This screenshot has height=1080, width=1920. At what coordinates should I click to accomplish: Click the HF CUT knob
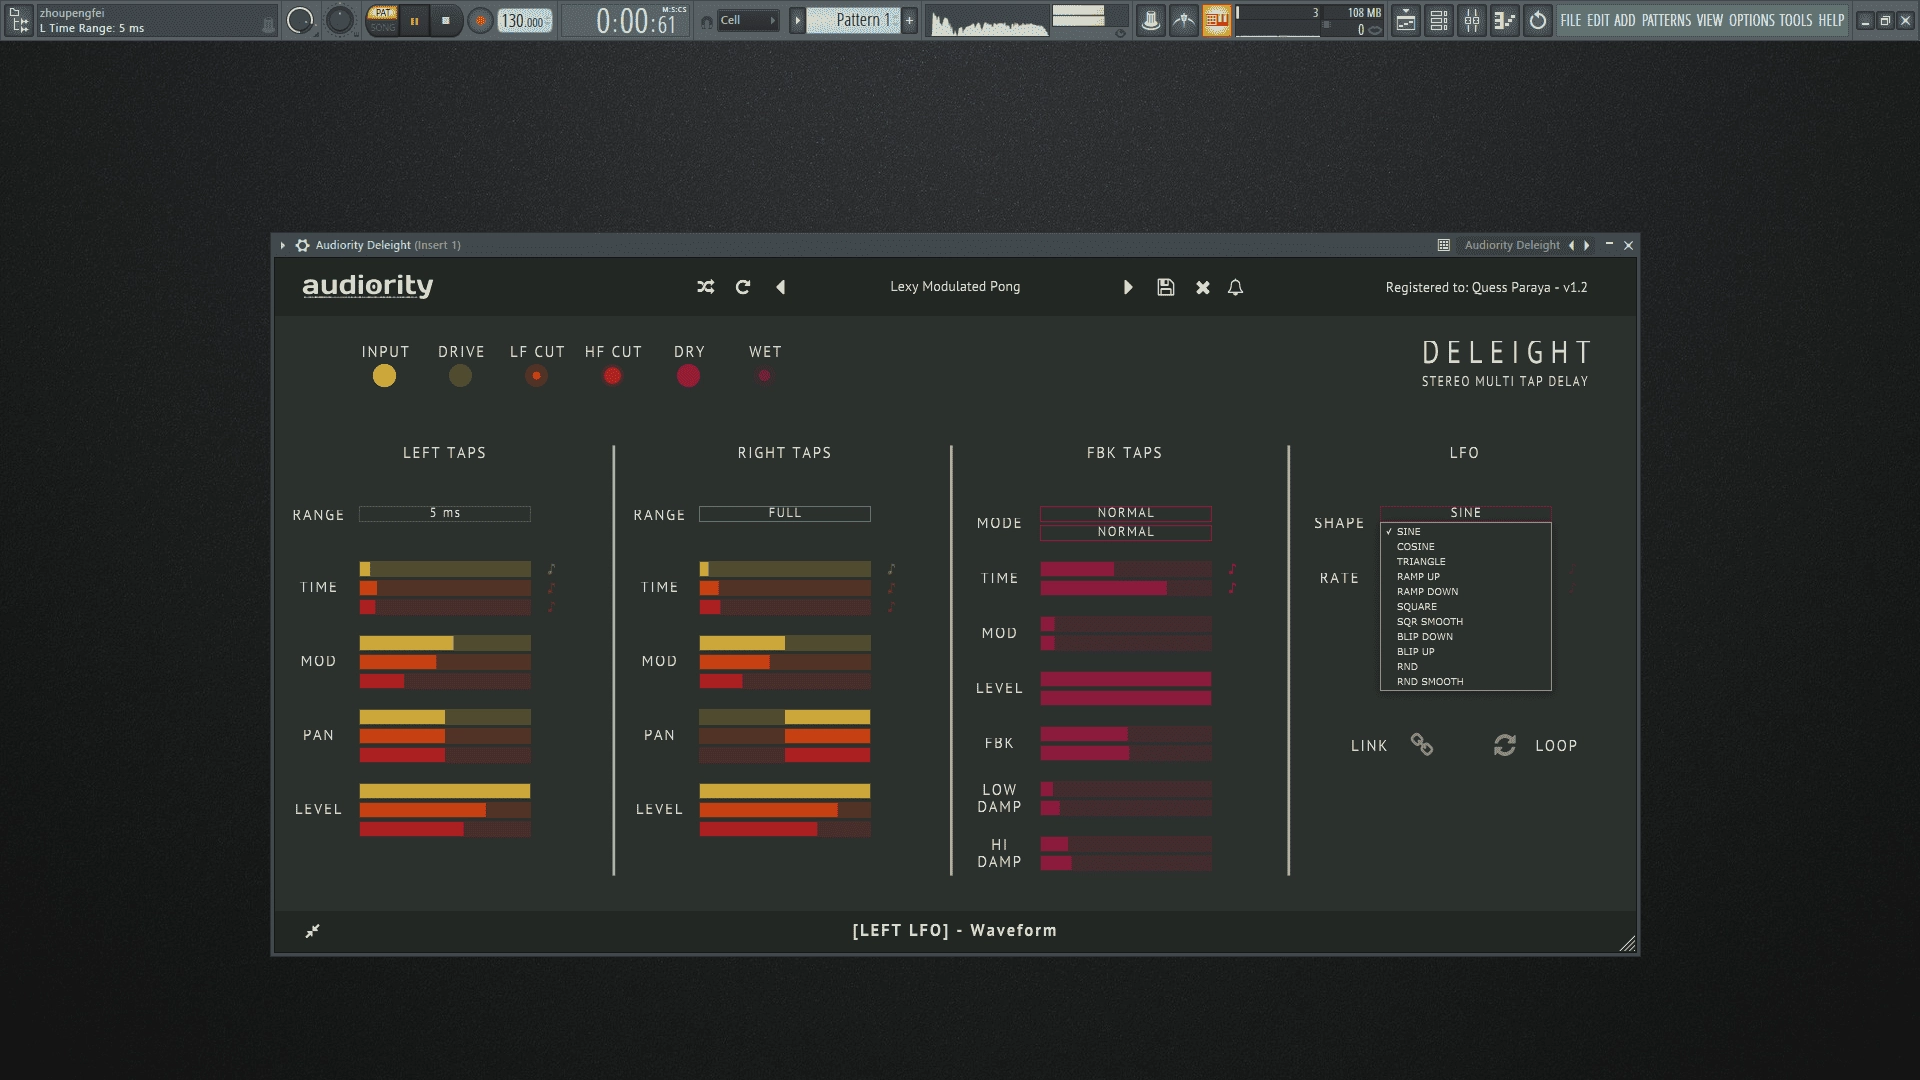click(x=612, y=376)
